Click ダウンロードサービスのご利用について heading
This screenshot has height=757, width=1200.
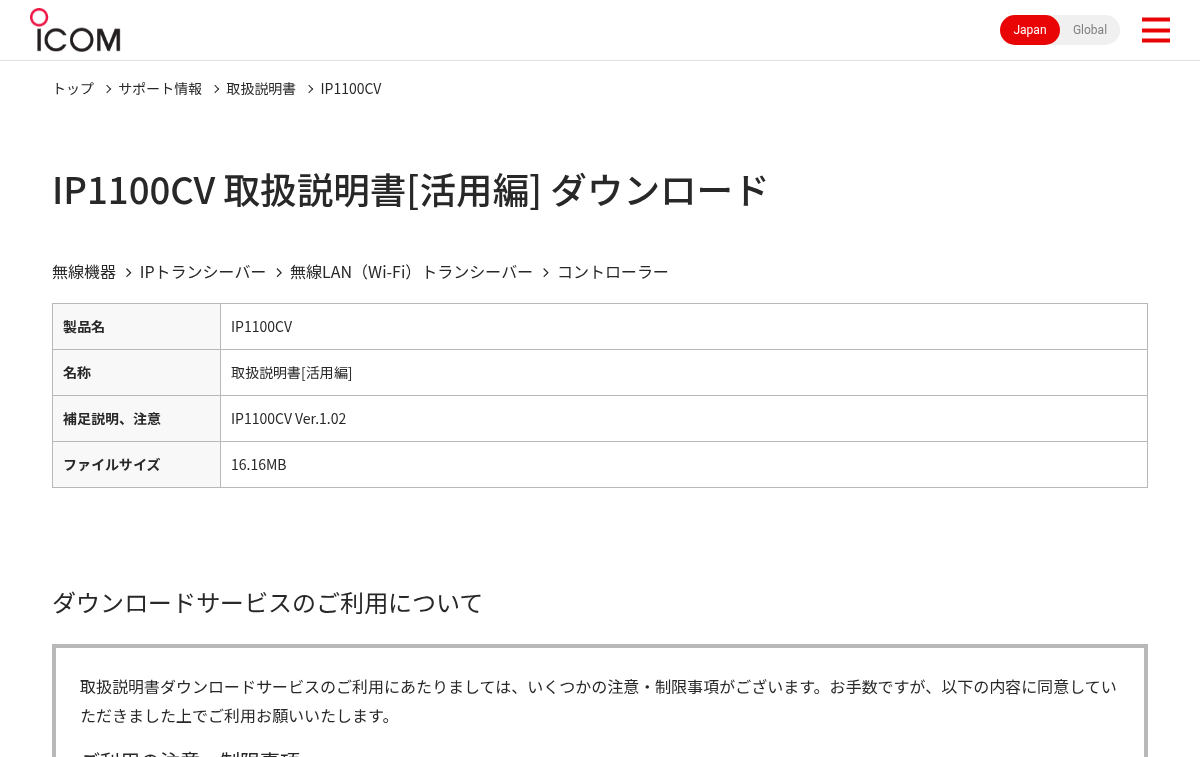click(x=267, y=602)
